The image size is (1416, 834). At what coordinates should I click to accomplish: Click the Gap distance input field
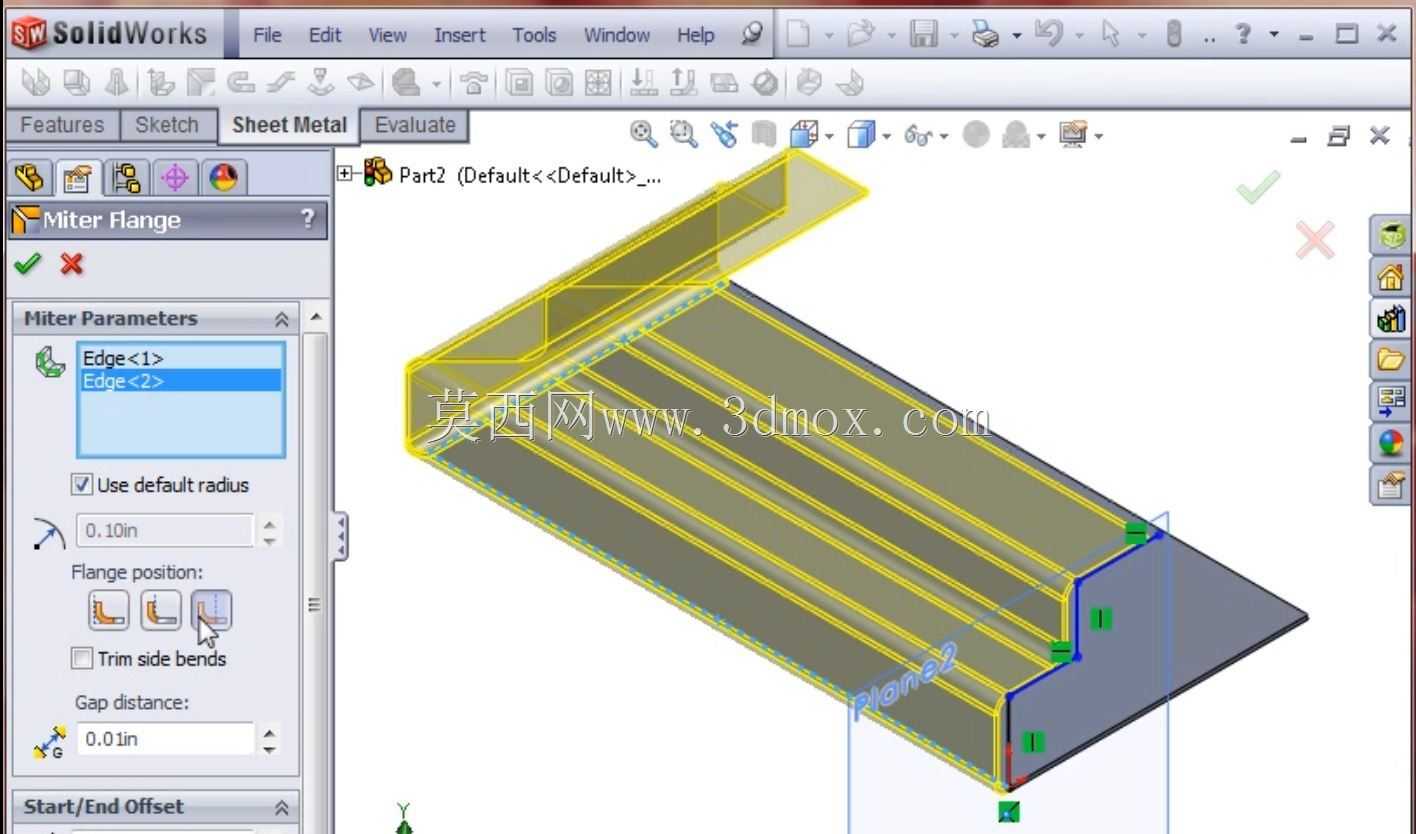pyautogui.click(x=166, y=739)
